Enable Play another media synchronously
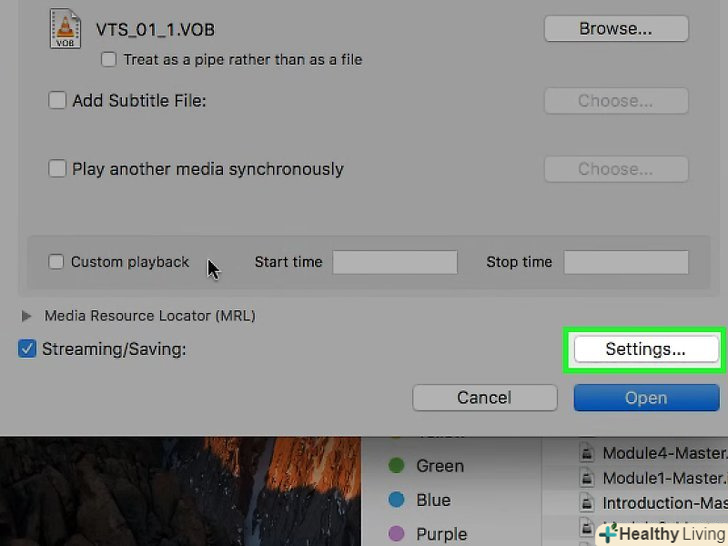The image size is (728, 546). (x=58, y=169)
